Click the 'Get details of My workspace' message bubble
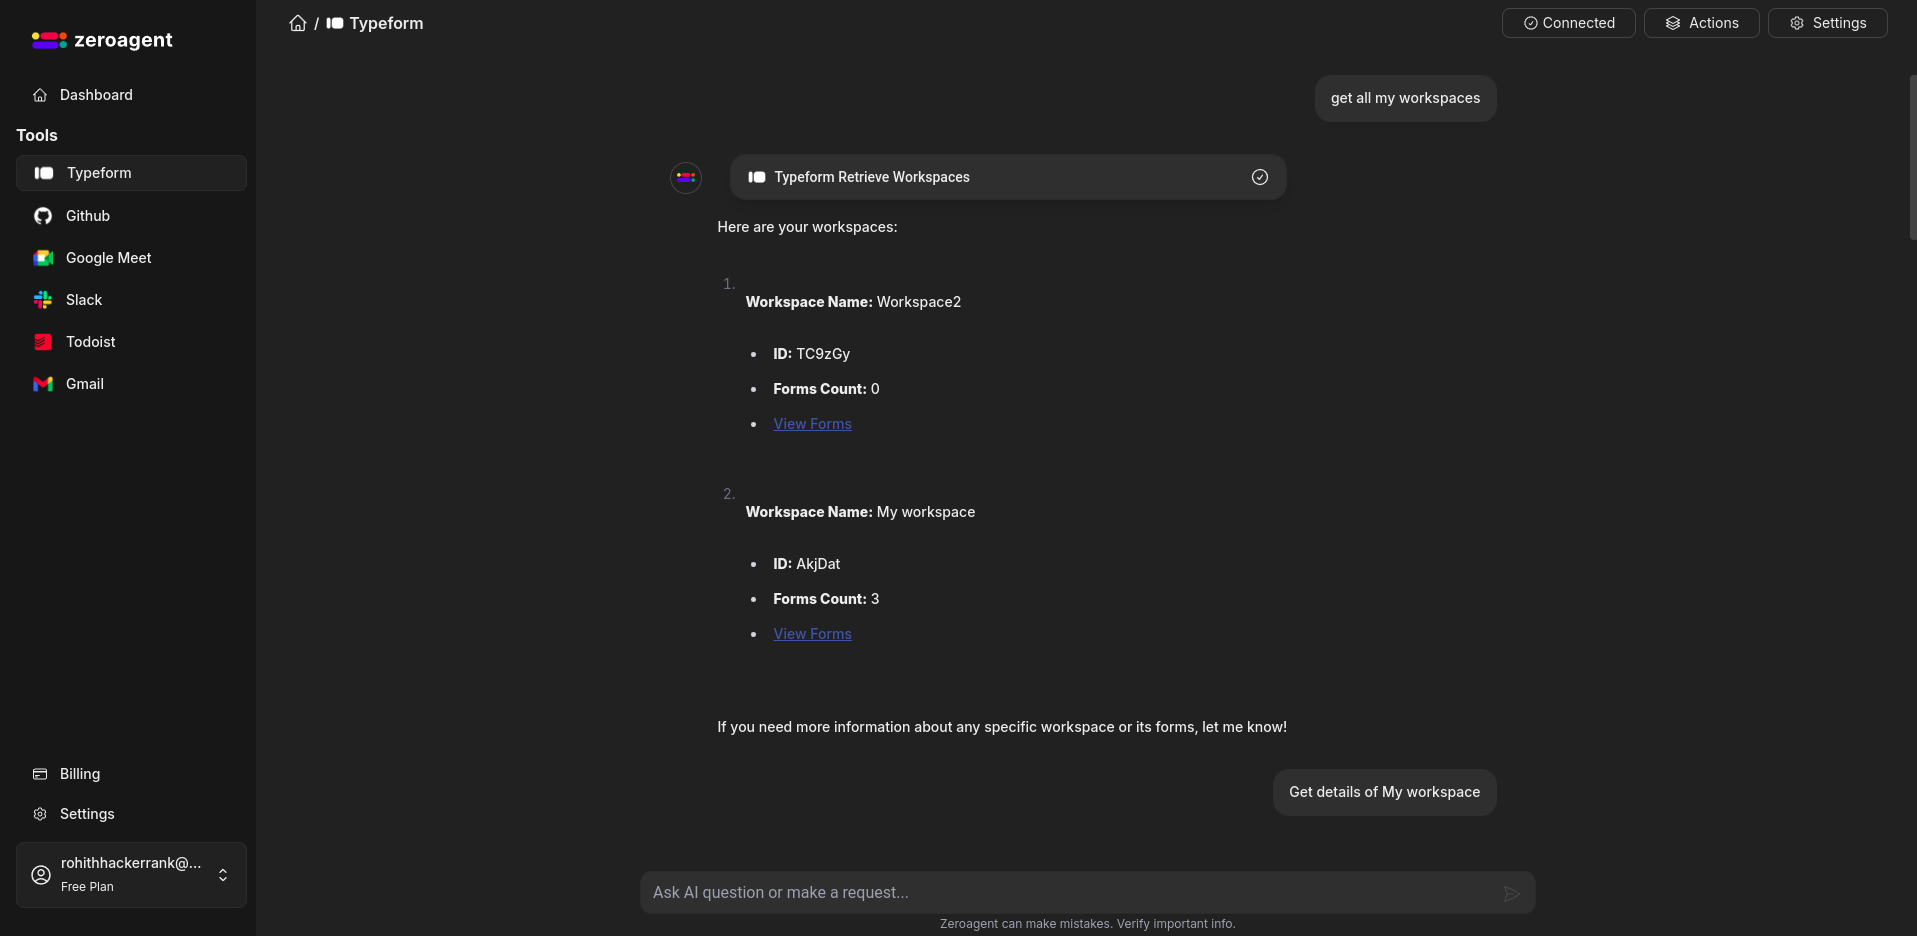Image resolution: width=1917 pixels, height=936 pixels. click(1384, 792)
